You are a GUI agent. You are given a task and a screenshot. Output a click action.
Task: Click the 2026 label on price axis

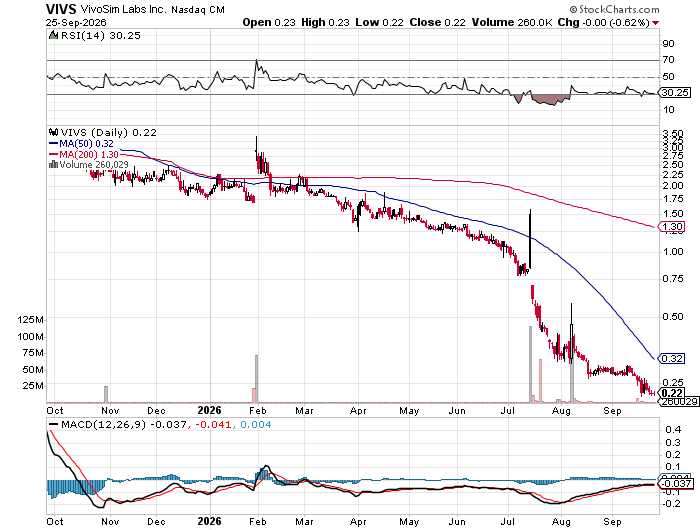[209, 411]
